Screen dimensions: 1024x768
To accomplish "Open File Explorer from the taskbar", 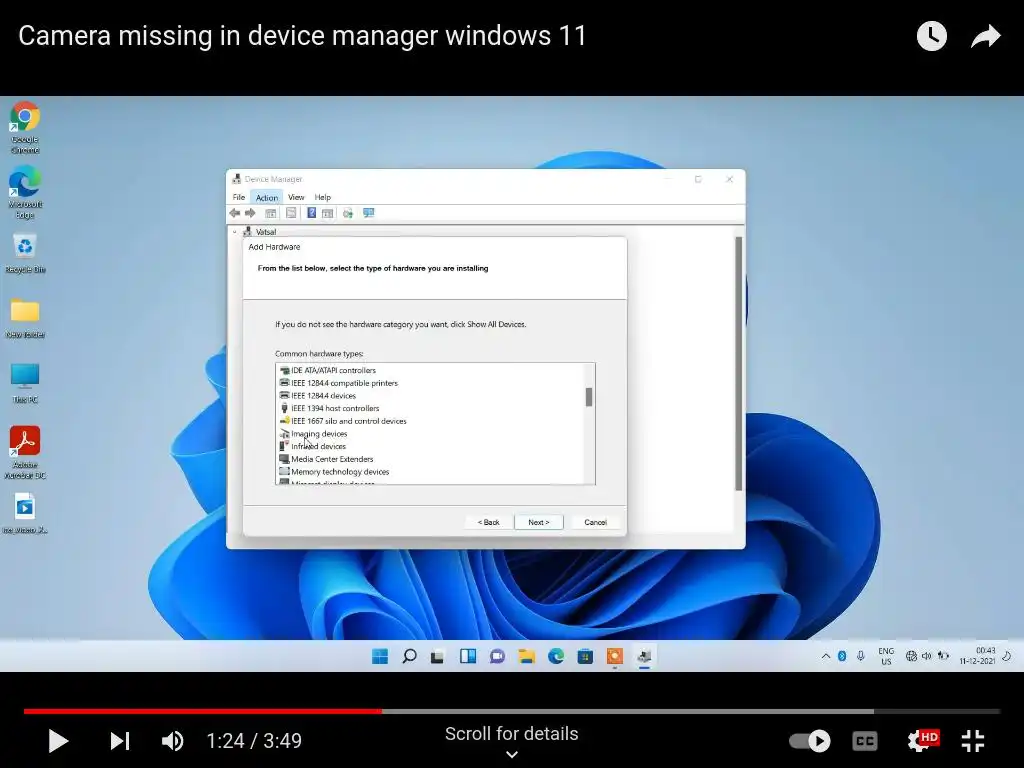I will [526, 656].
